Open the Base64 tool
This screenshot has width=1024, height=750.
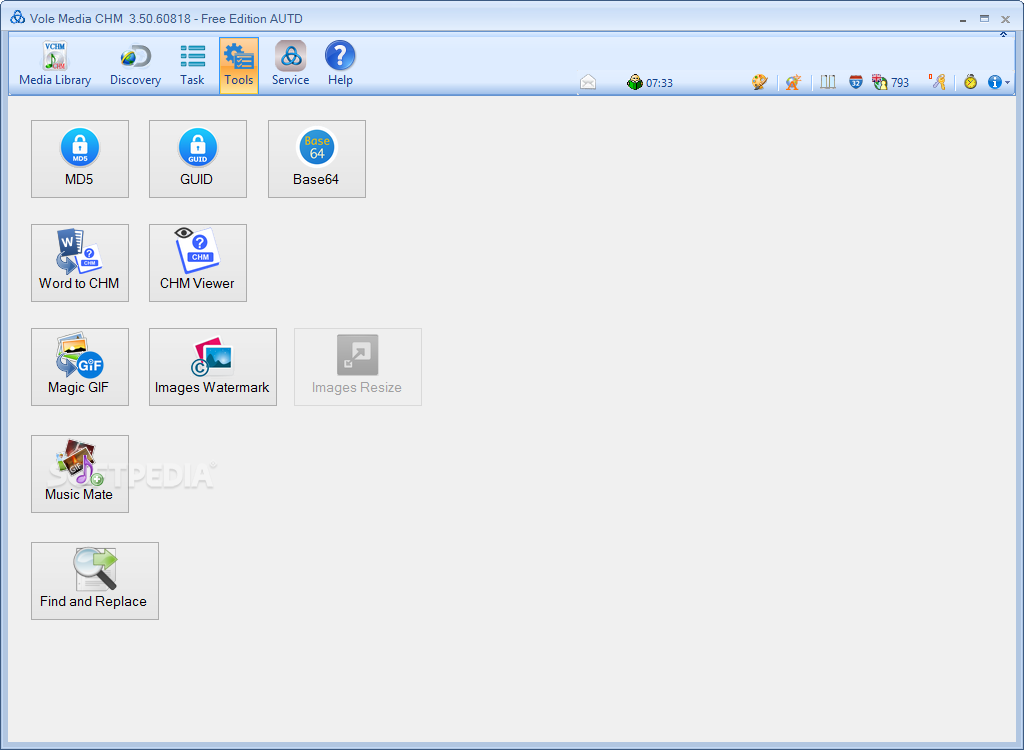click(317, 159)
